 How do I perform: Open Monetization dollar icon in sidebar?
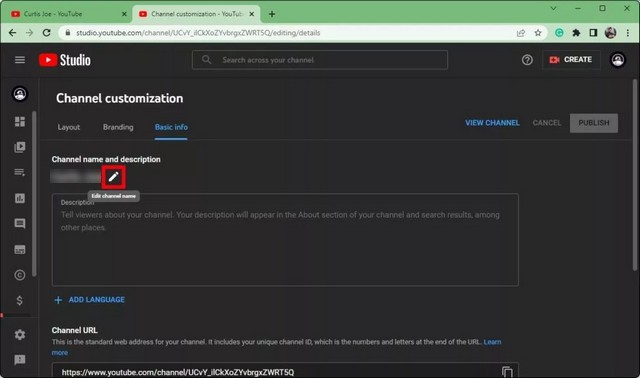(x=20, y=301)
